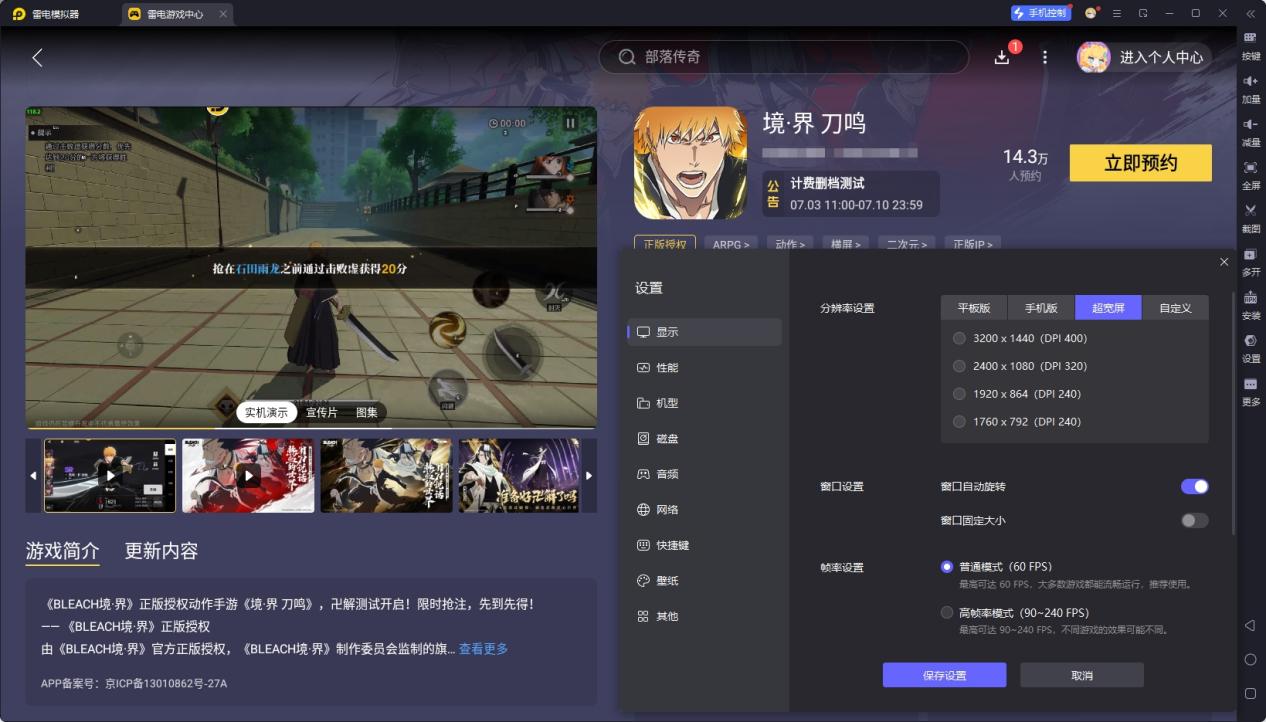
Task: Open 设置 from the right sidebar
Action: click(1250, 346)
